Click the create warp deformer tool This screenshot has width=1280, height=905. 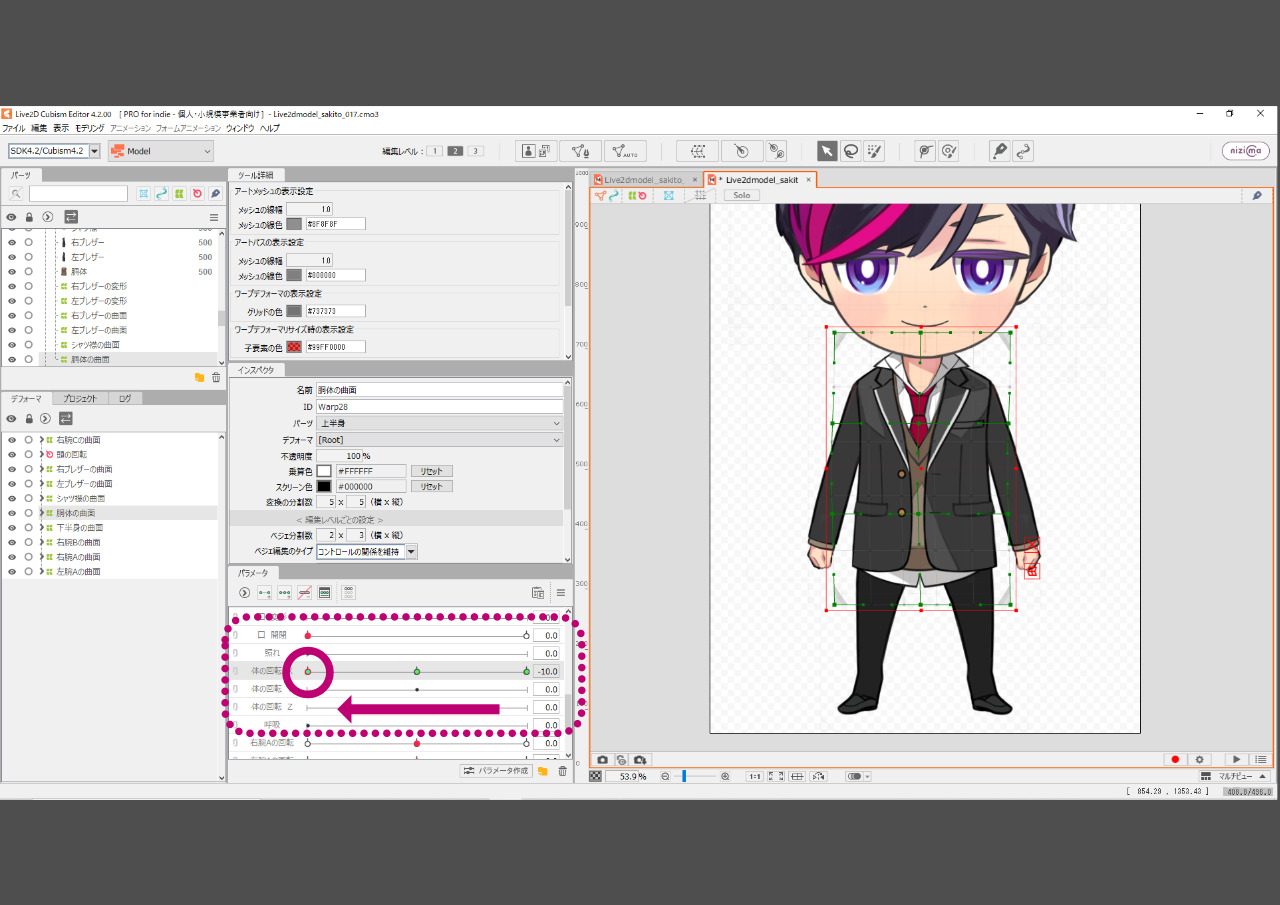(697, 151)
